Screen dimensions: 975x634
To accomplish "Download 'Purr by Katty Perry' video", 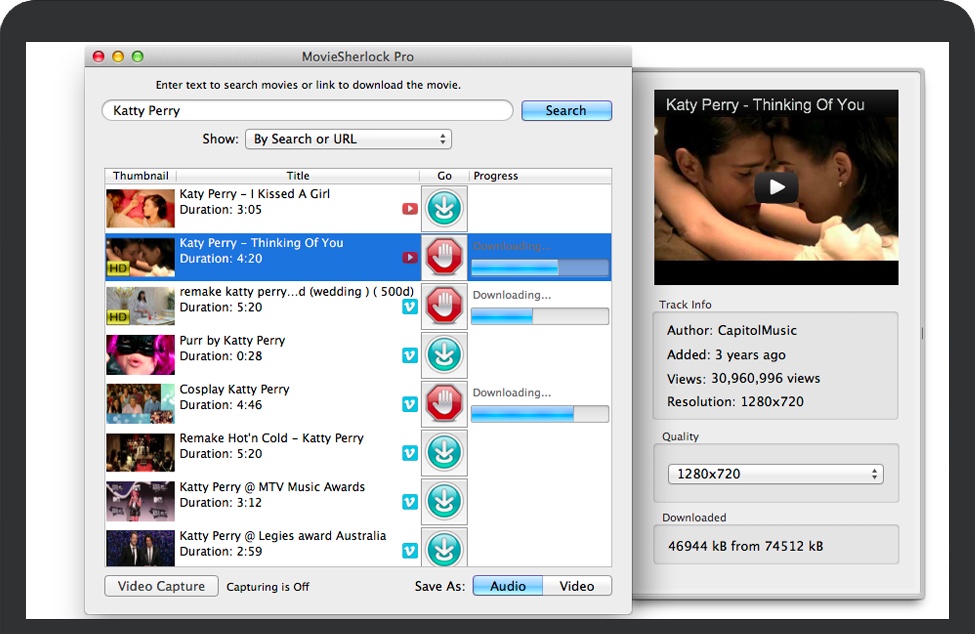I will (444, 355).
